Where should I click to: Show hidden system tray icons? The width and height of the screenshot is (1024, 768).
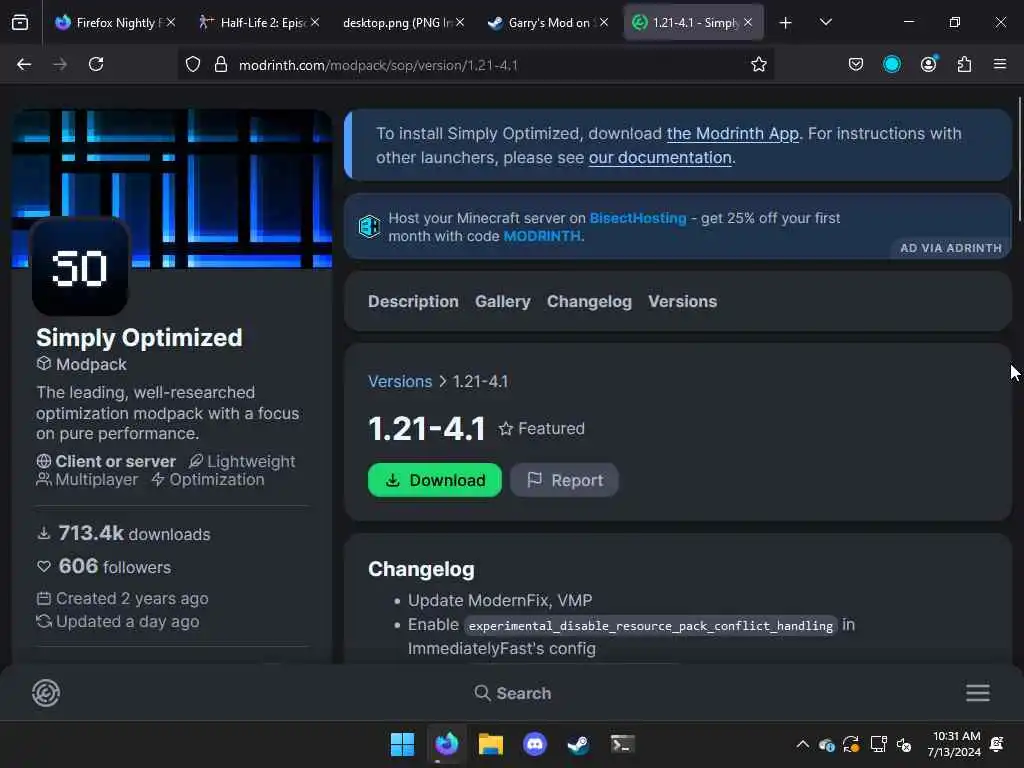[803, 744]
